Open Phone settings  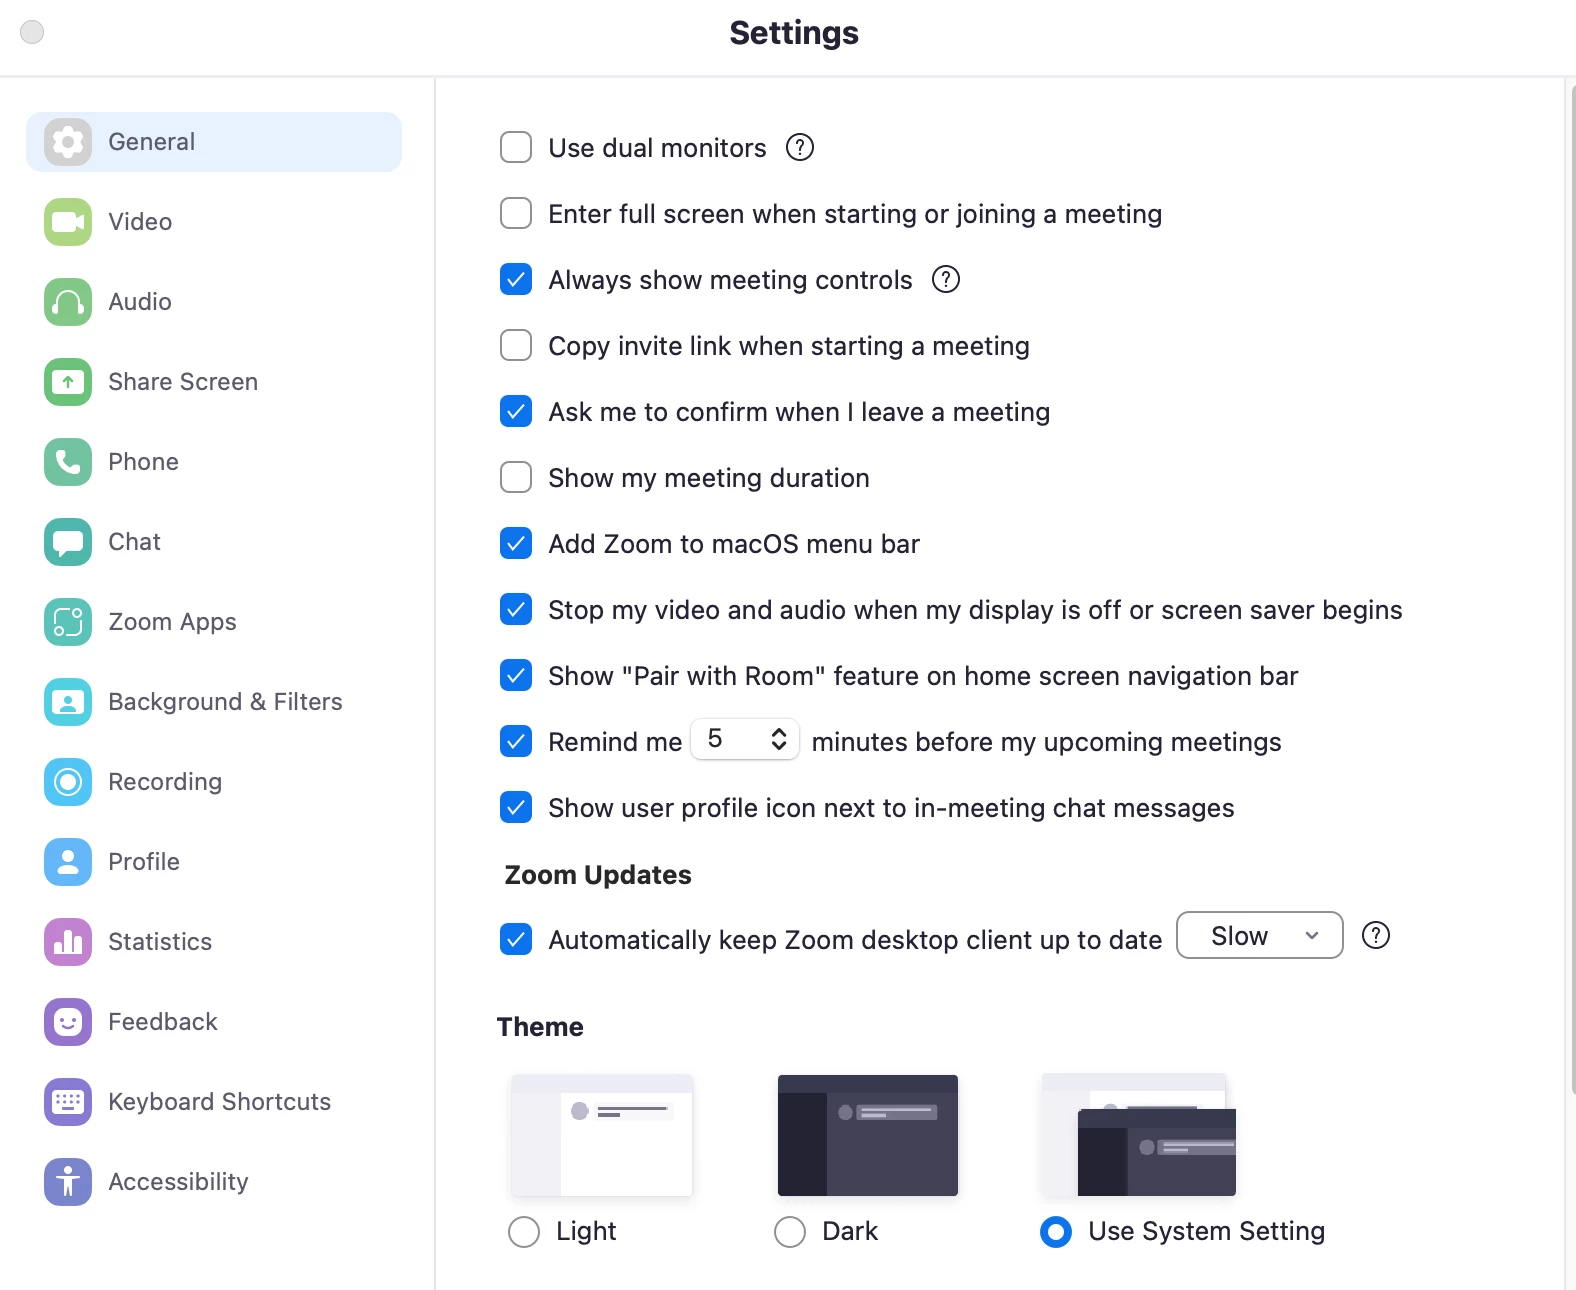tap(214, 462)
